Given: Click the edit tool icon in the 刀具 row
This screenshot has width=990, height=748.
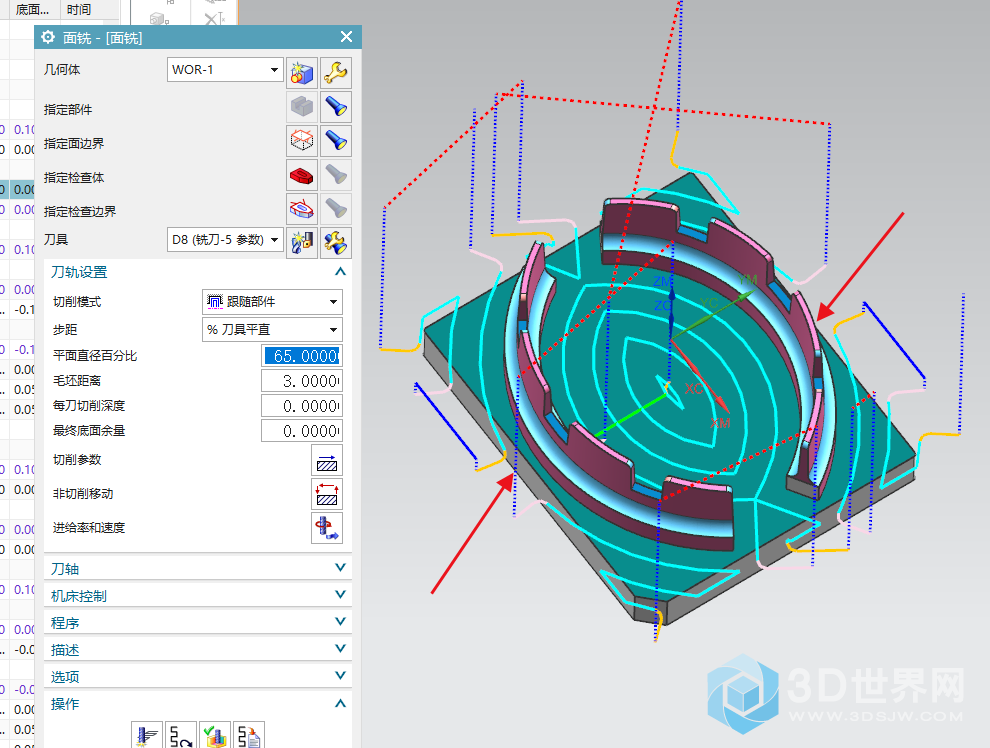Looking at the screenshot, I should [x=336, y=242].
